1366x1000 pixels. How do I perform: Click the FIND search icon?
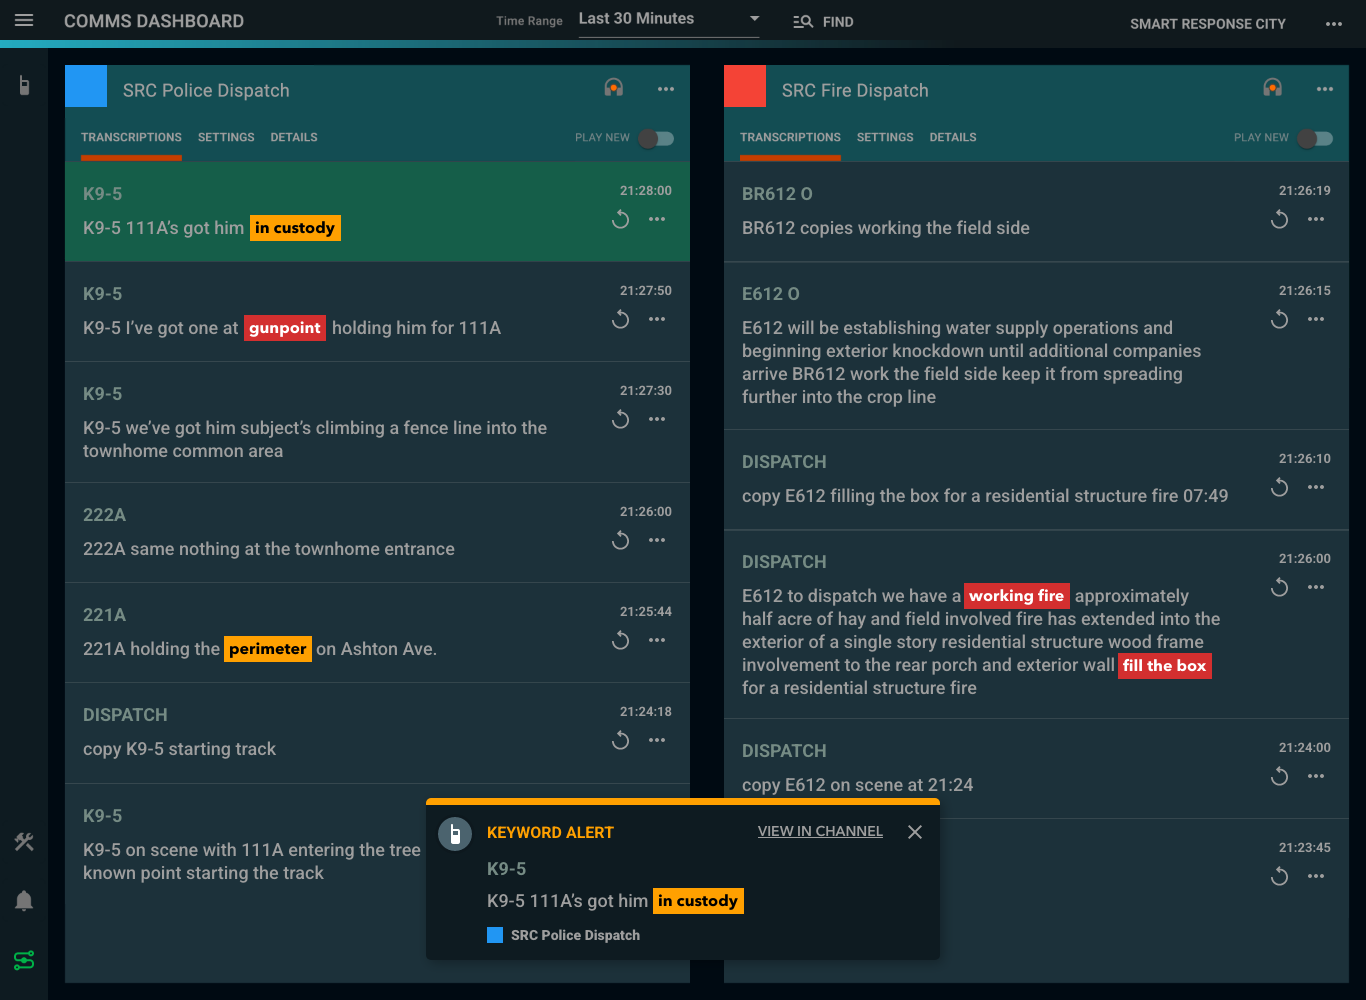click(x=803, y=22)
